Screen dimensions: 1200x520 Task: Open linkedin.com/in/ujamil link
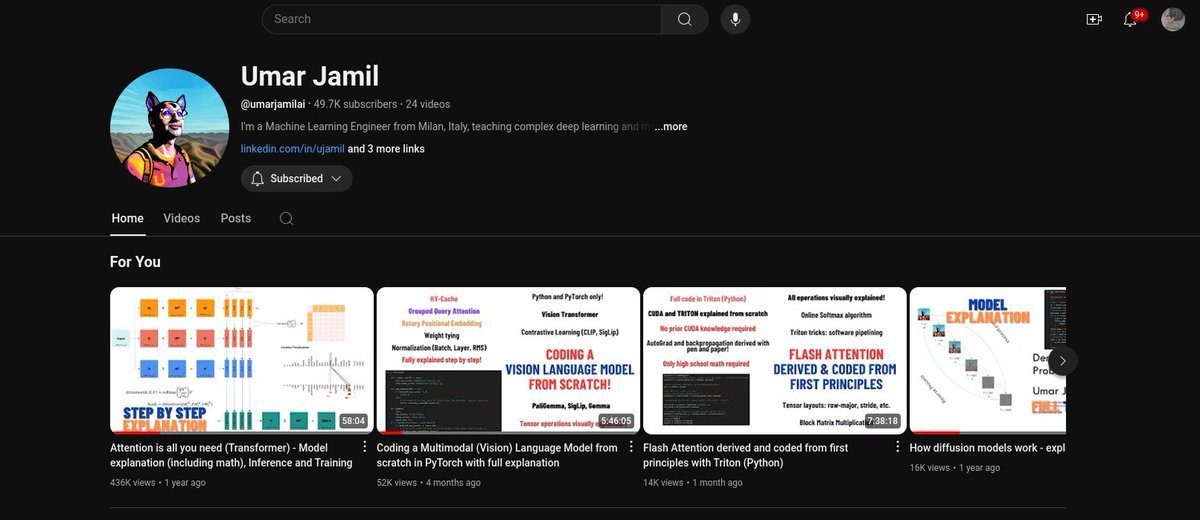(x=292, y=149)
